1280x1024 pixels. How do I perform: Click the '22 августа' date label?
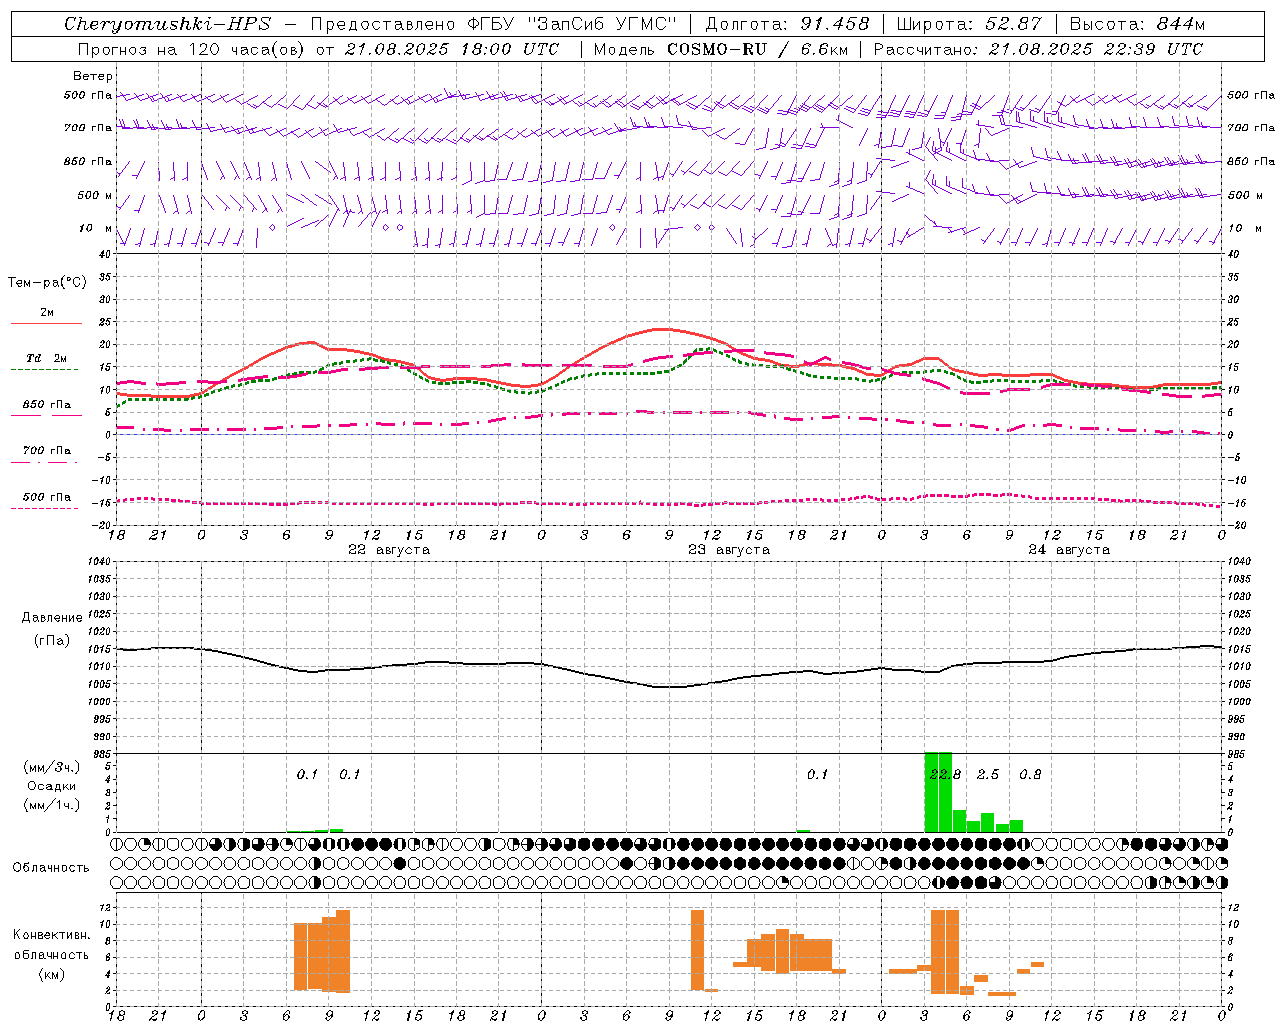pyautogui.click(x=389, y=550)
